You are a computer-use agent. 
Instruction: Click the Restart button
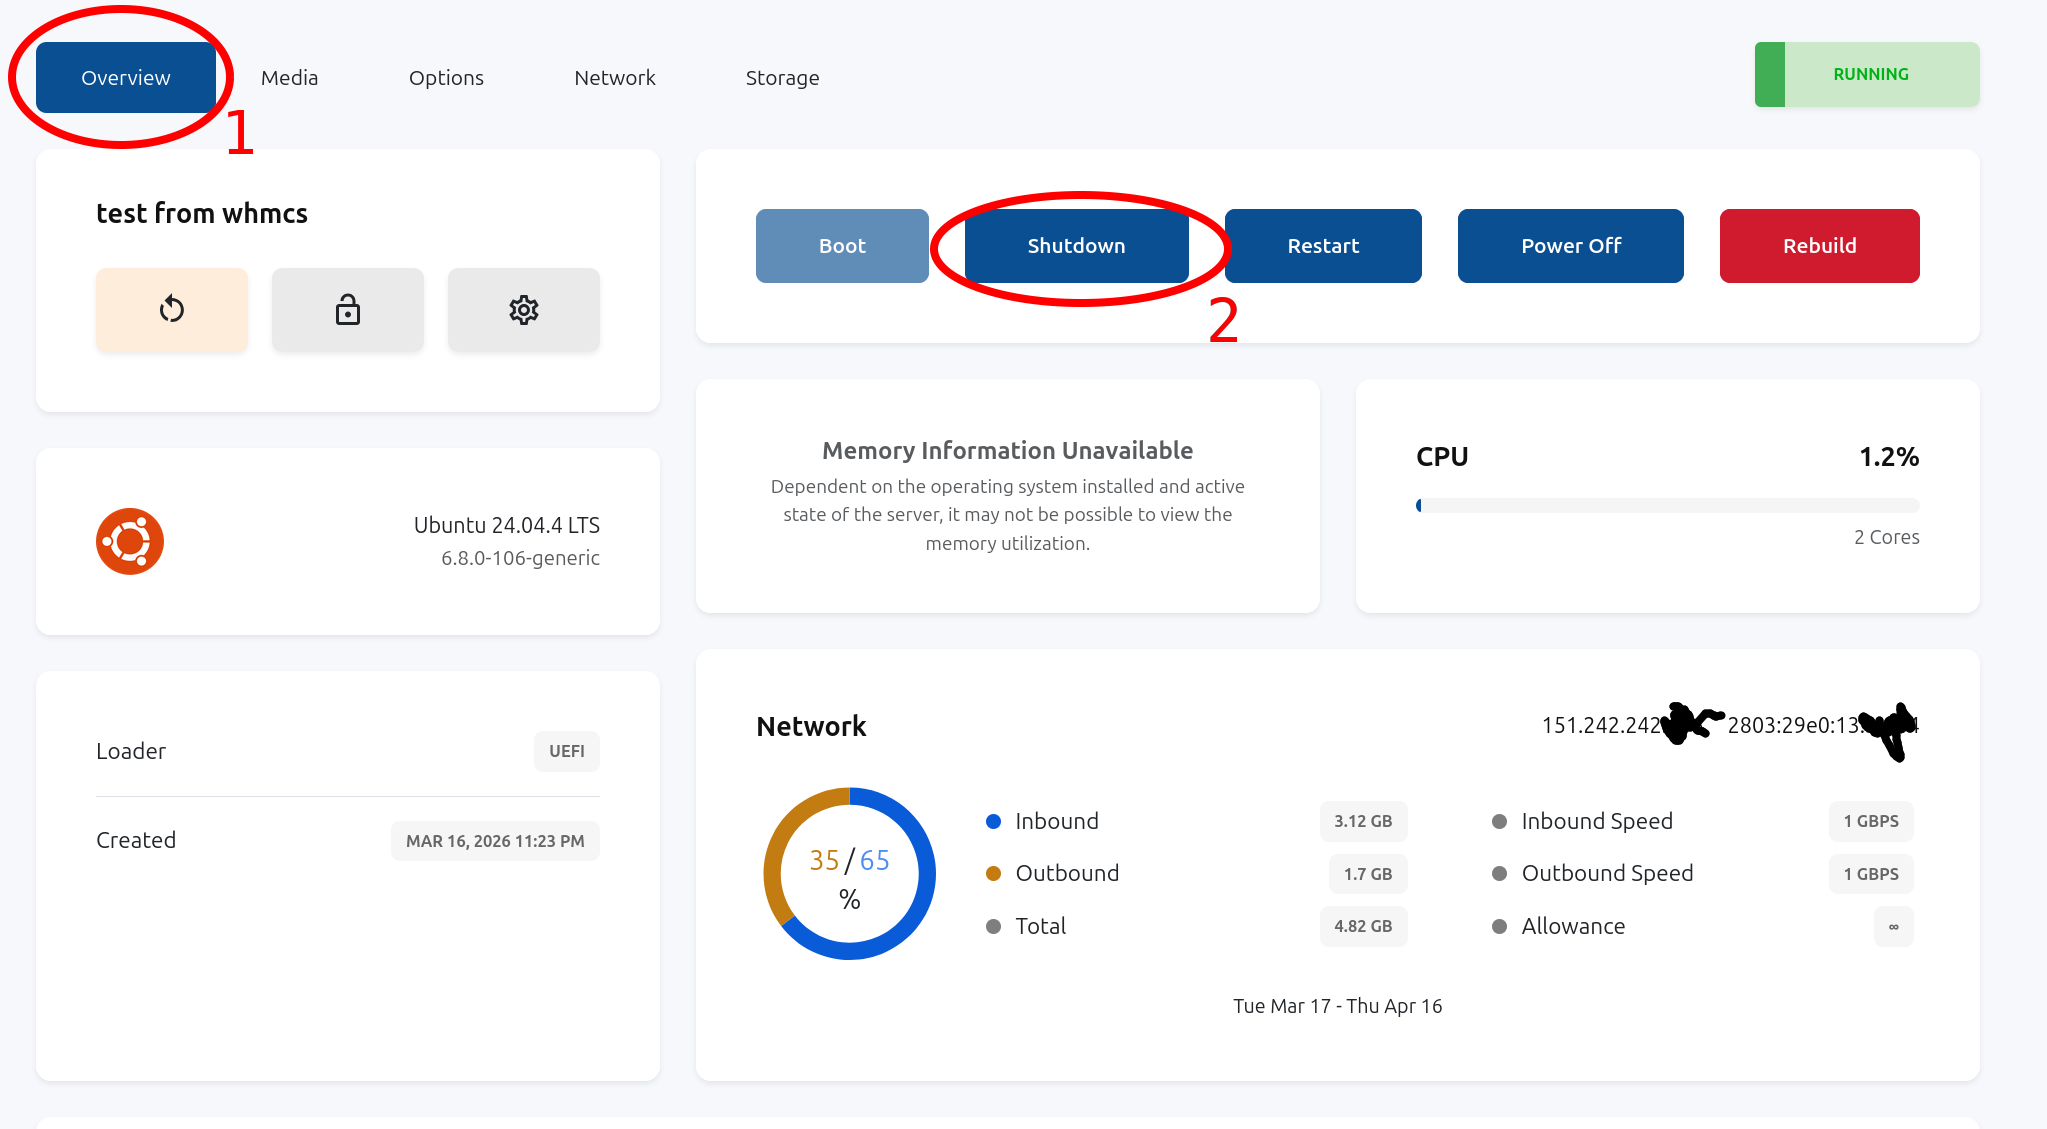[x=1322, y=246]
